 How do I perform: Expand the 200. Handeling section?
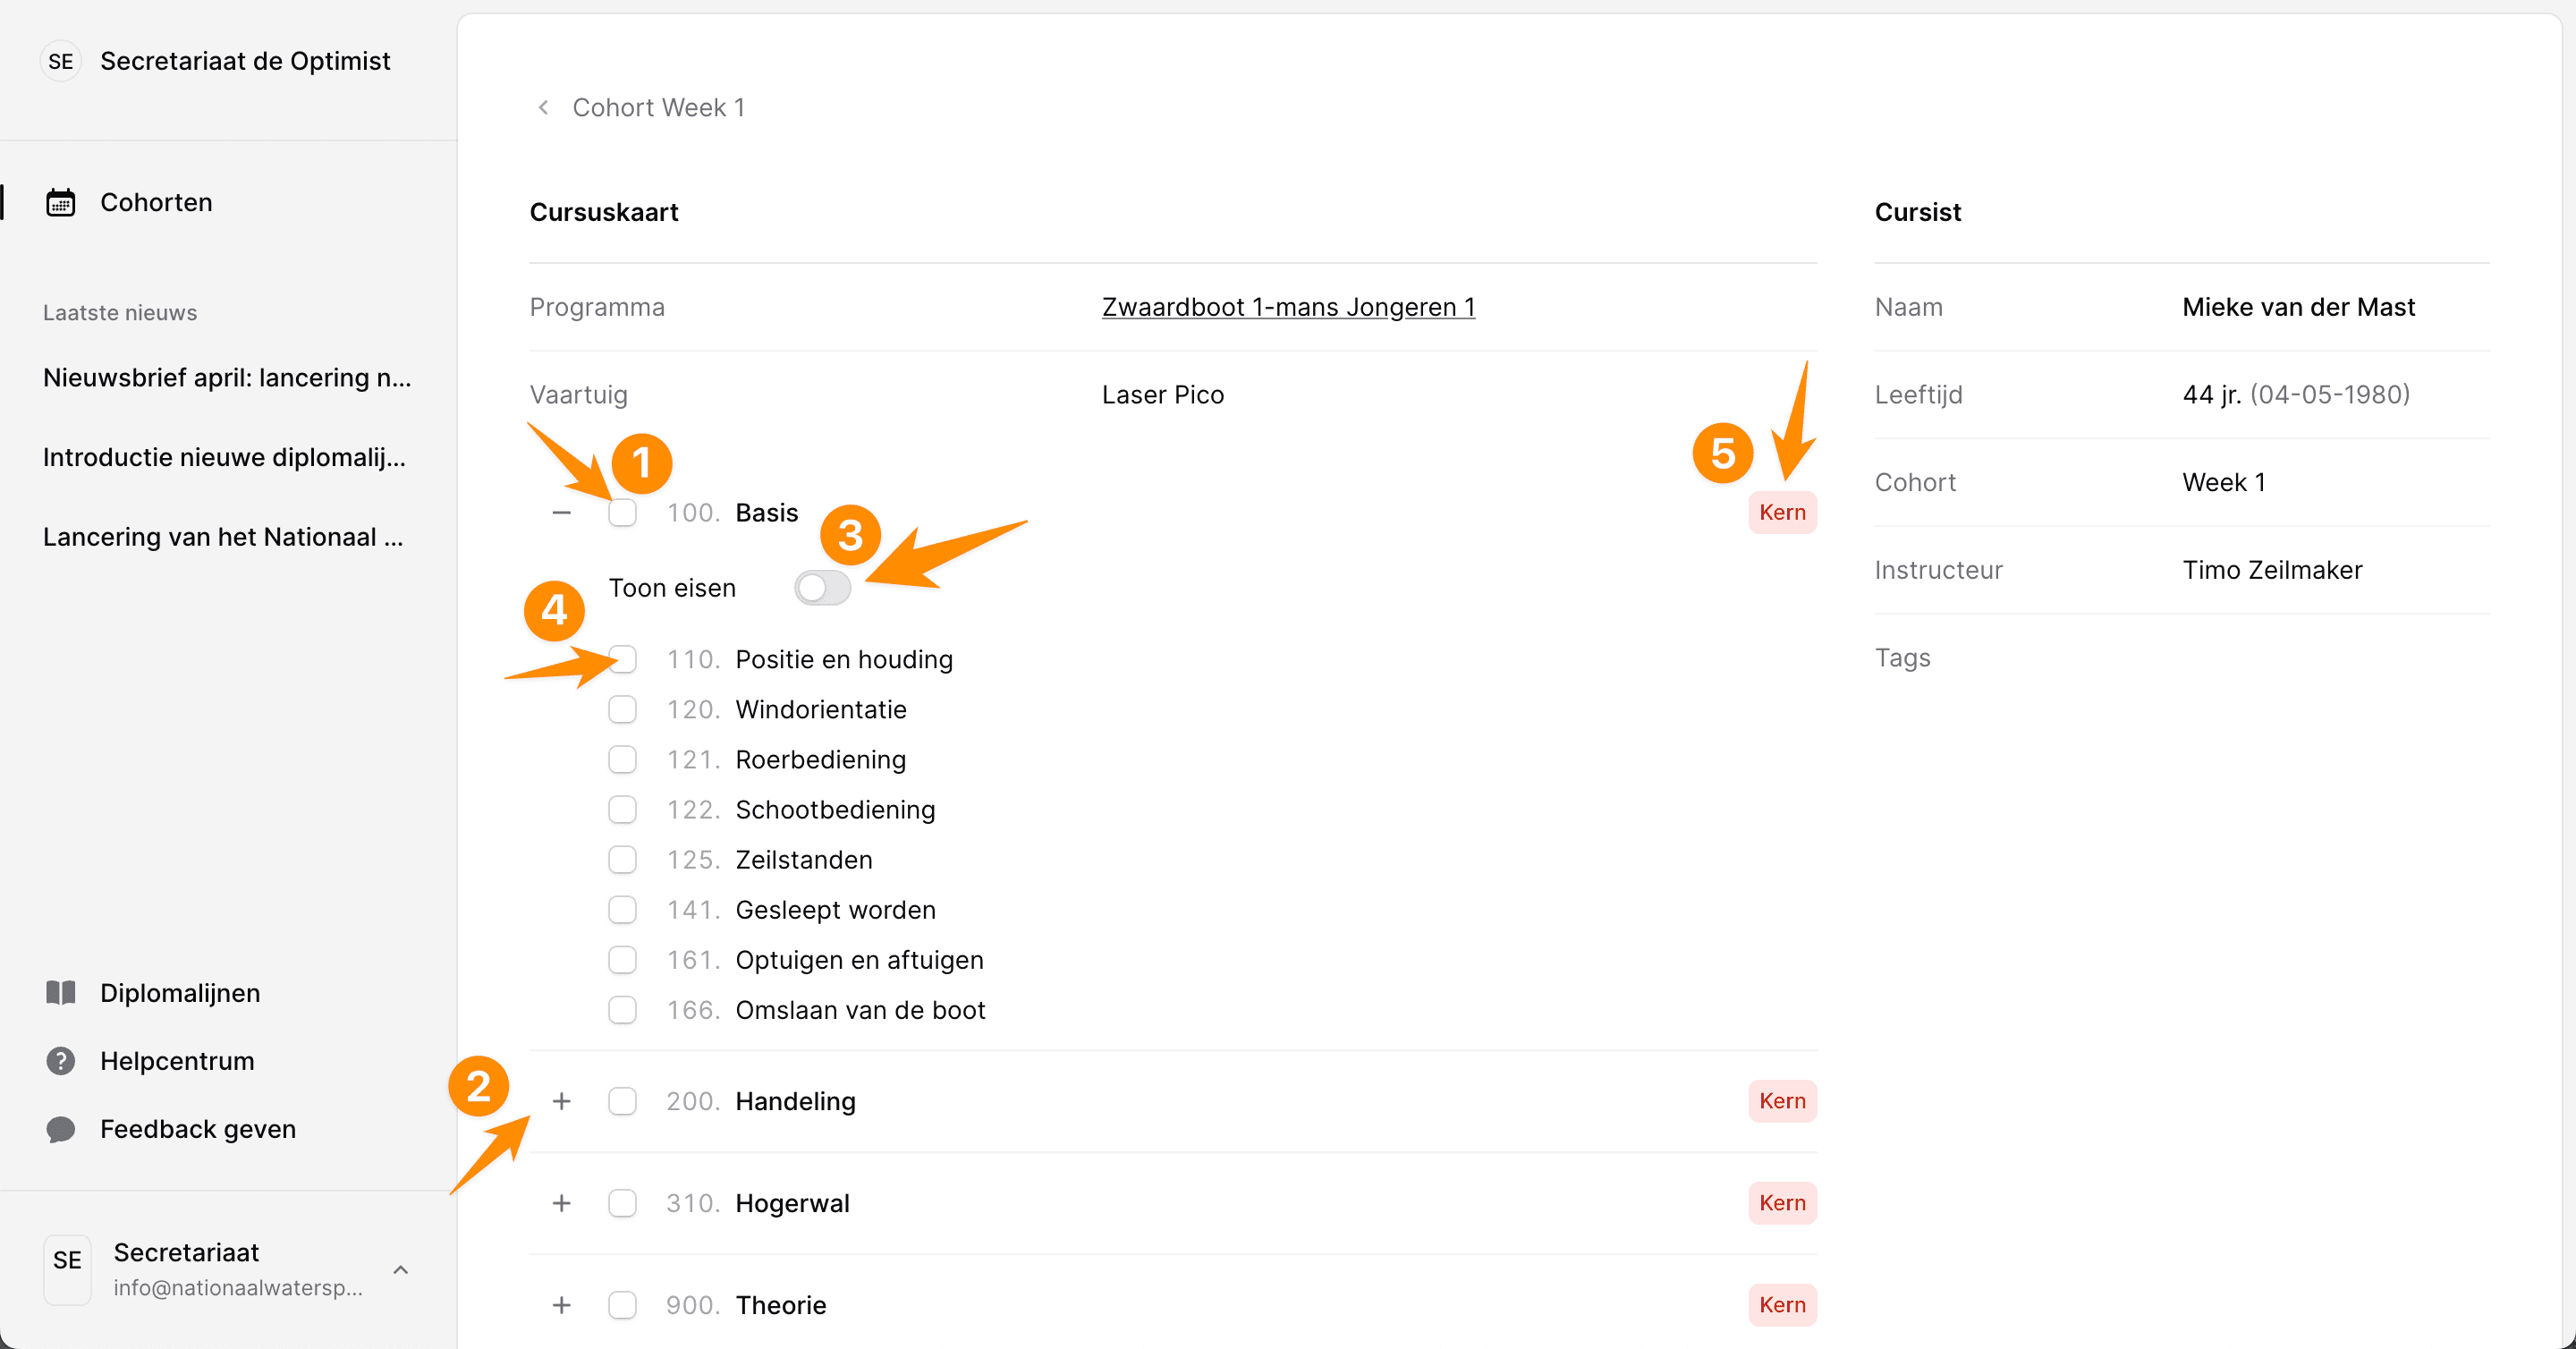coord(562,1101)
